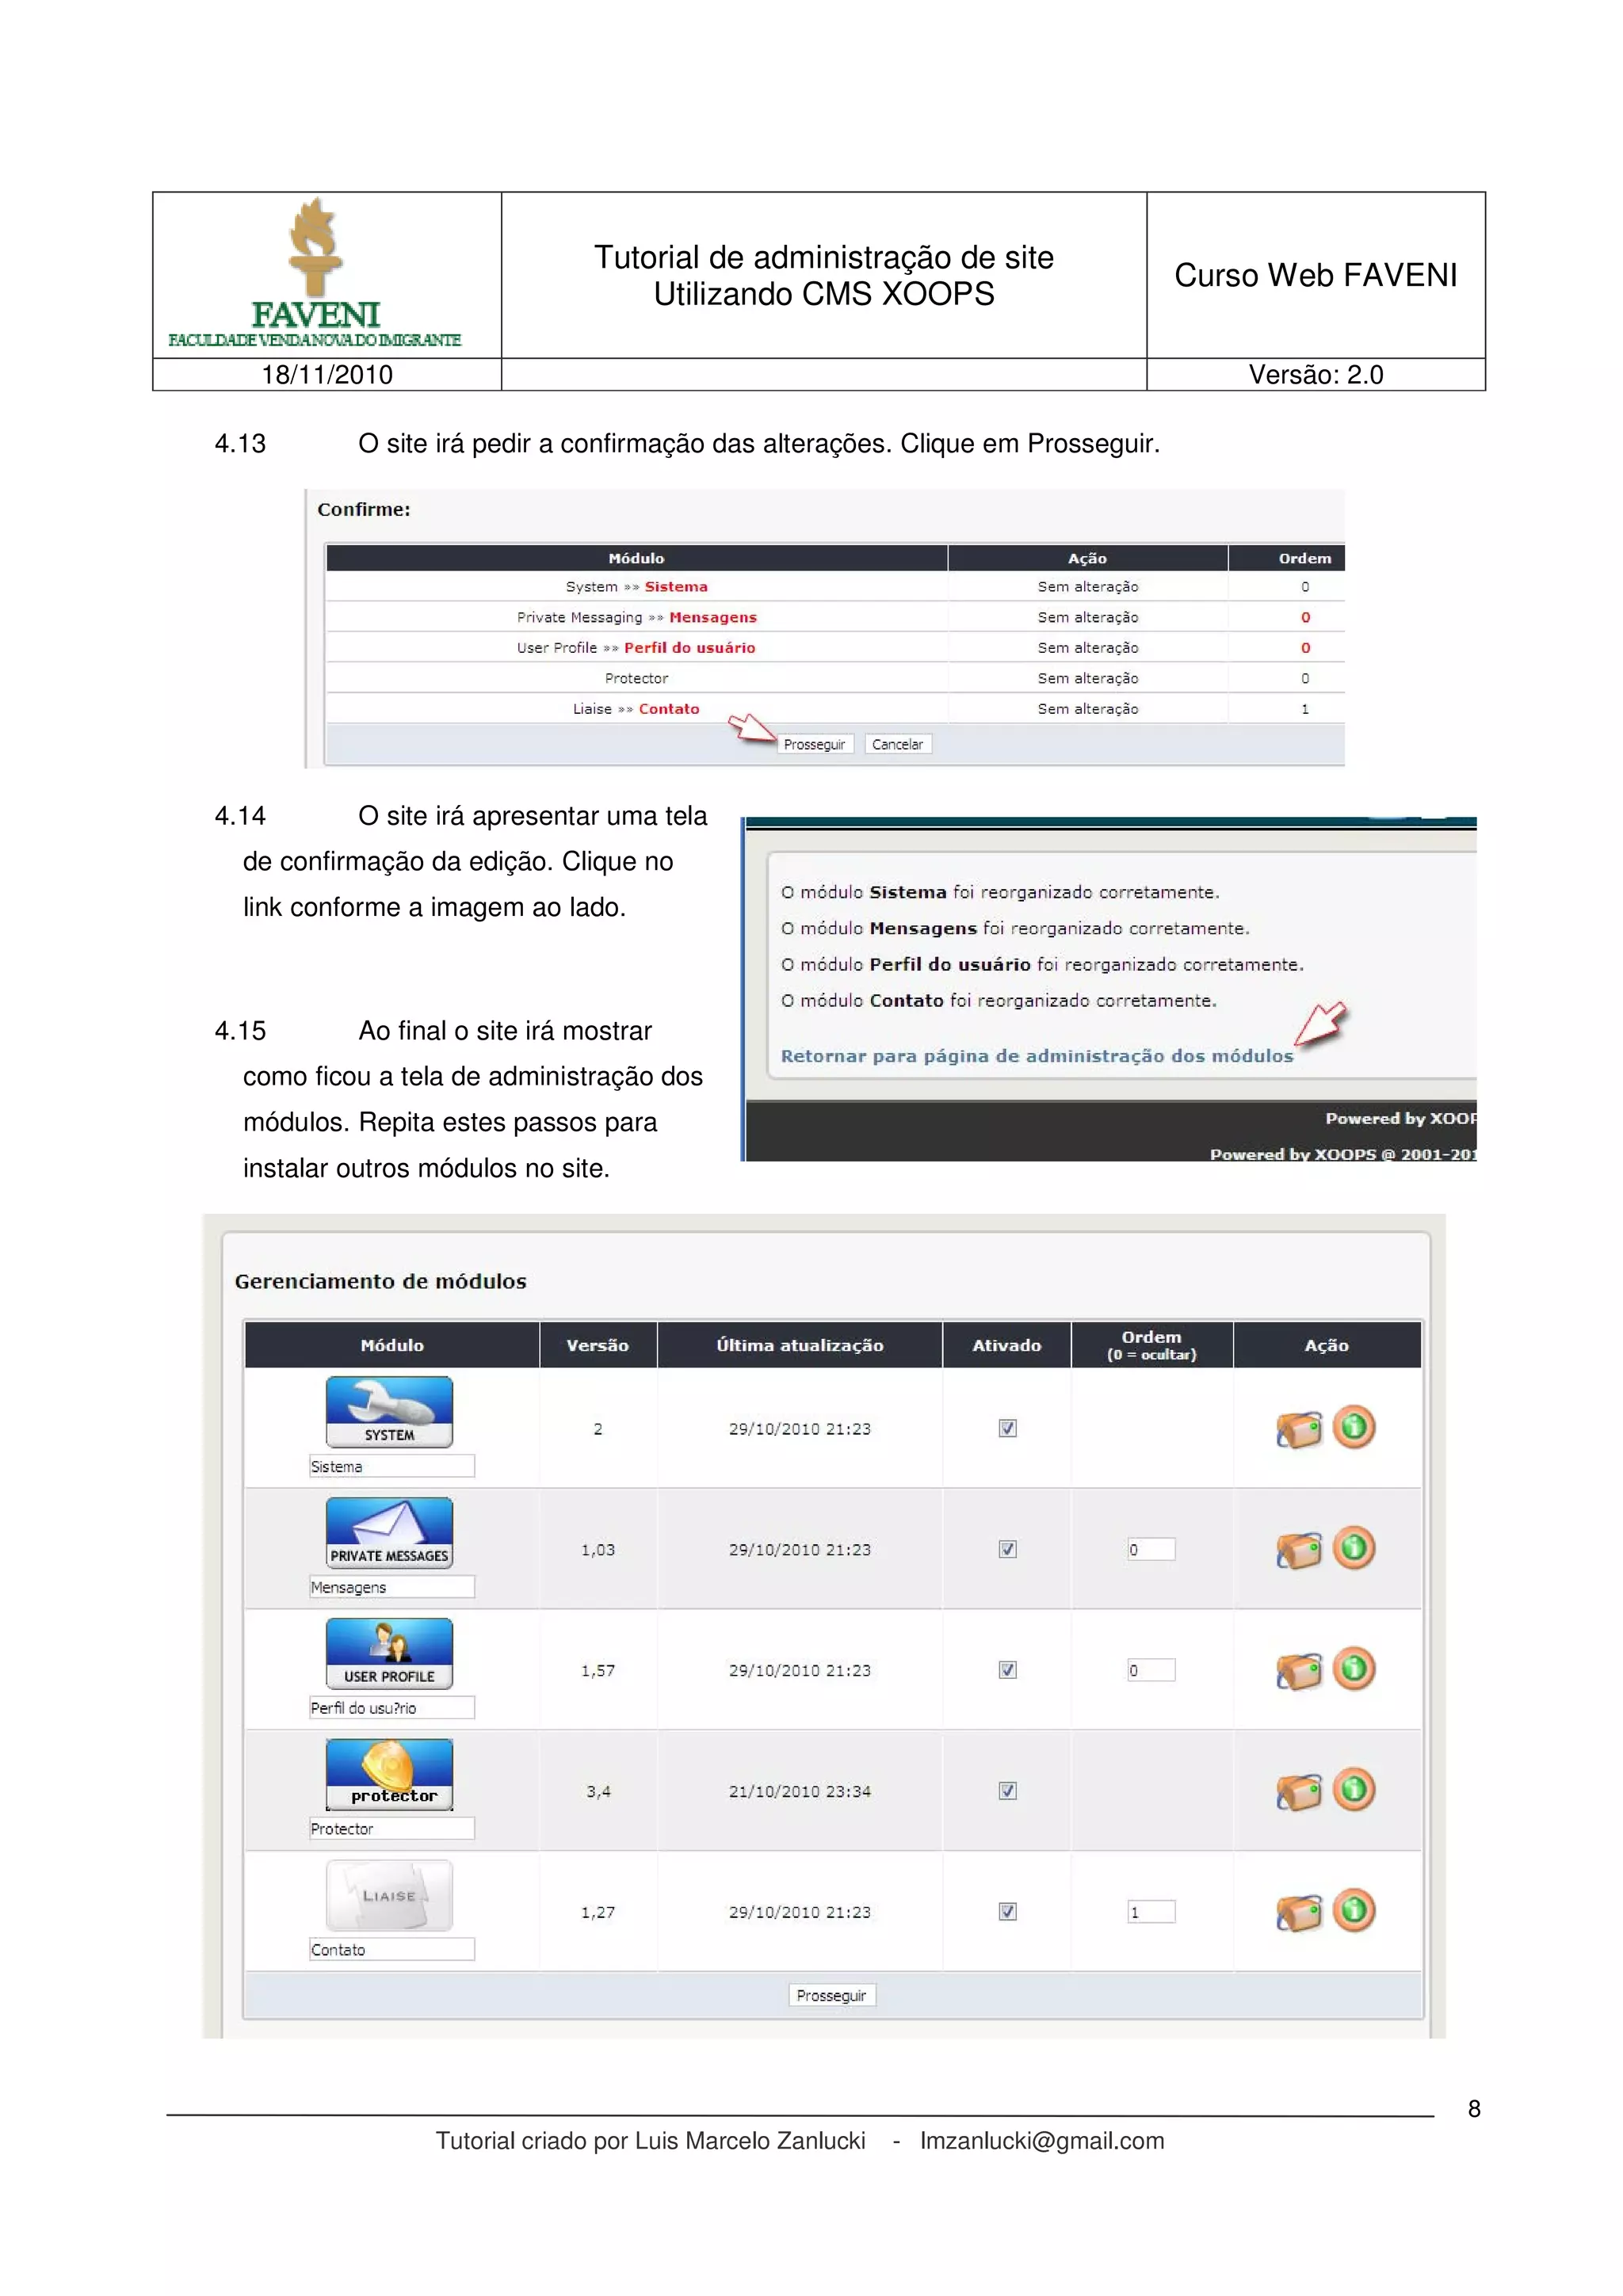Viewport: 1623px width, 2296px height.
Task: Click version value 3,4
Action: point(598,1792)
